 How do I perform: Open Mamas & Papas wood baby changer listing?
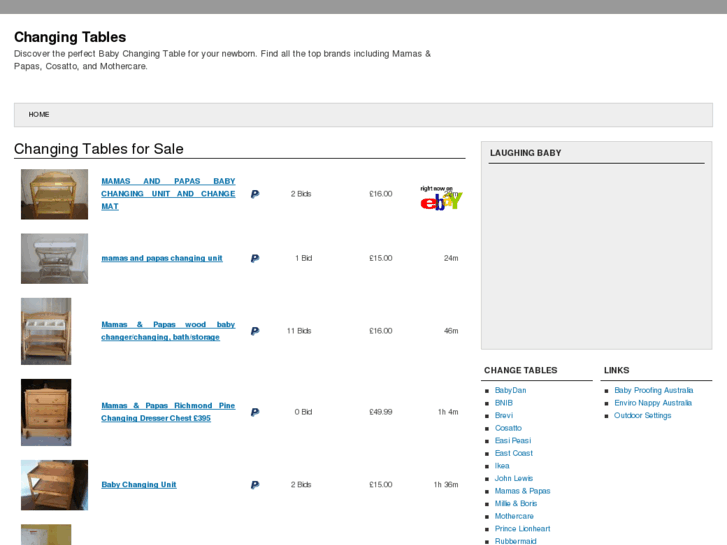click(168, 331)
